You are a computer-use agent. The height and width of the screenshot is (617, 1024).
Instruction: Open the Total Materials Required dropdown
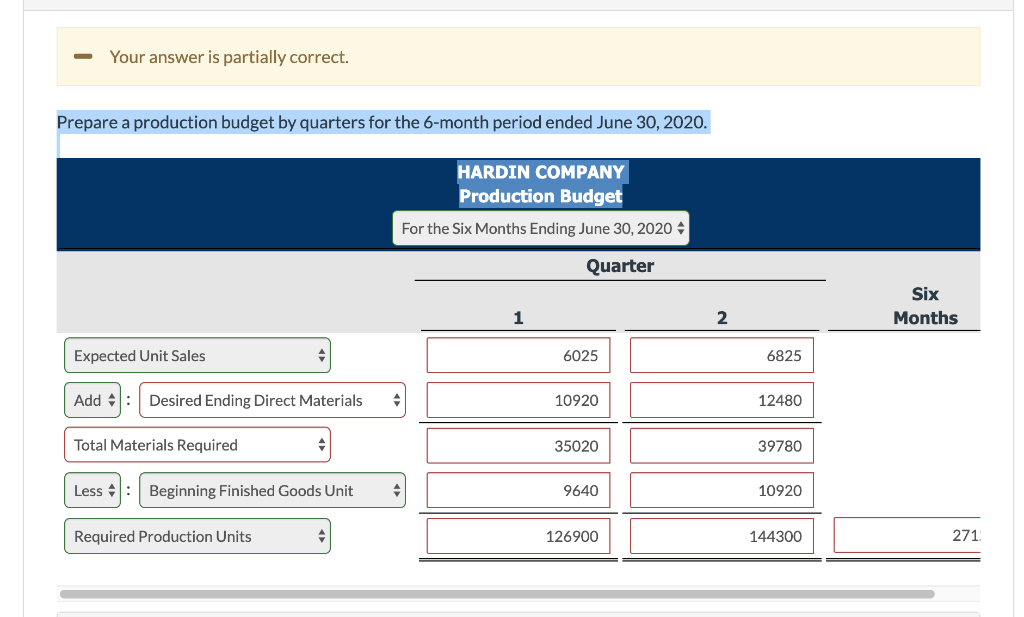[x=197, y=445]
